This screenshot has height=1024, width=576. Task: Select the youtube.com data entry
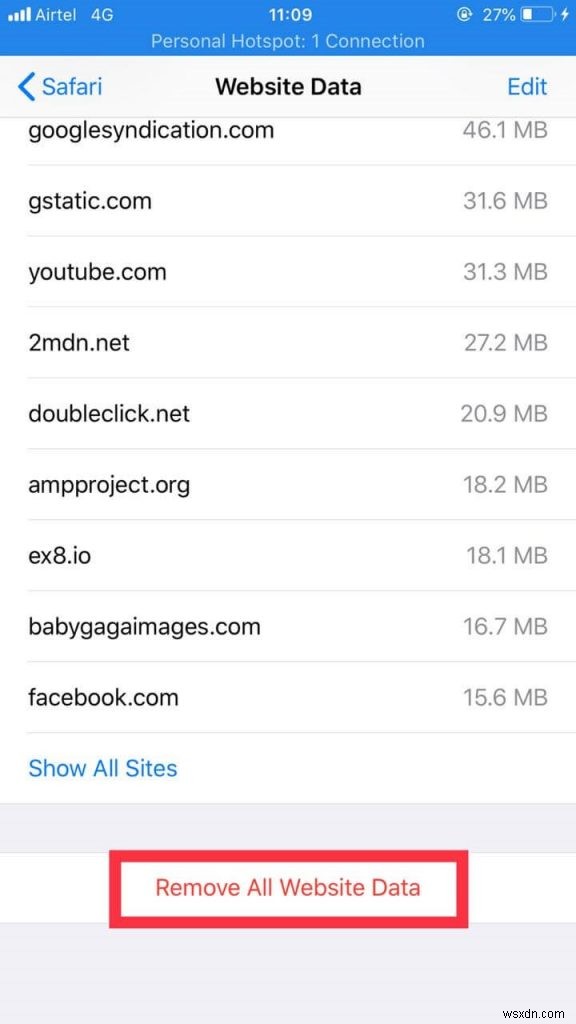288,271
